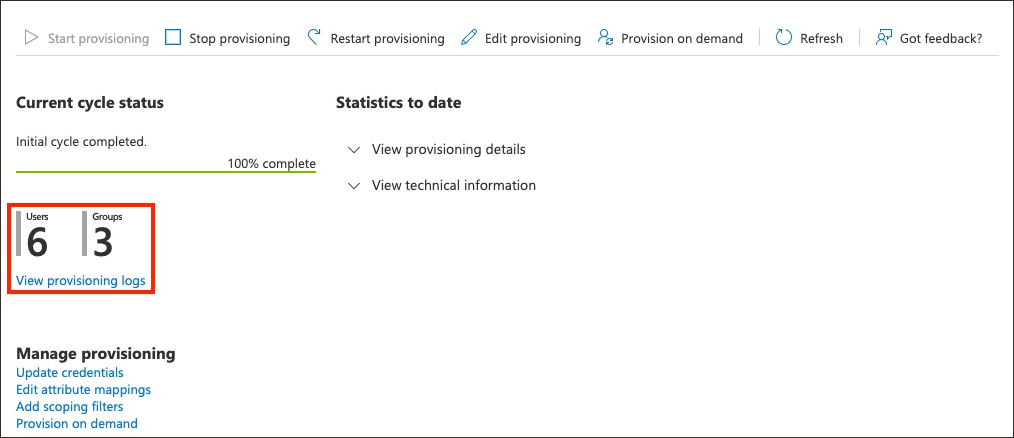Screen dimensions: 1014x438
Task: Click Add scoping filters link
Action: pyautogui.click(x=70, y=407)
